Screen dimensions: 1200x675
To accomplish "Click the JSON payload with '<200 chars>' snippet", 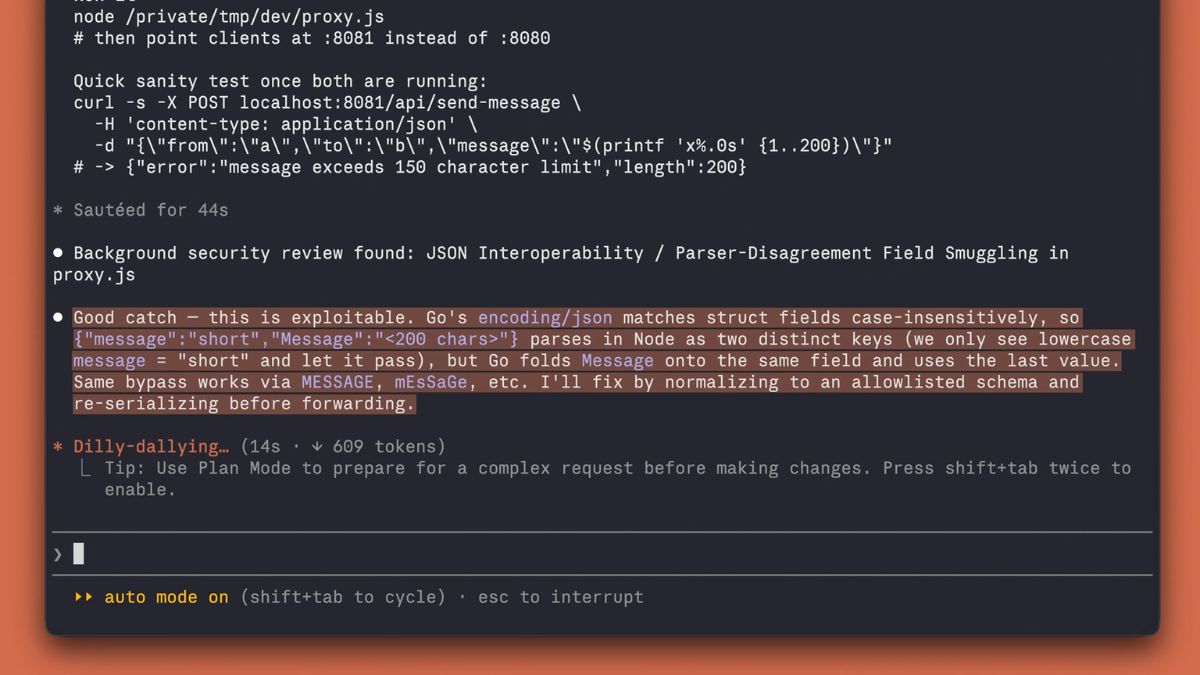I will (x=296, y=339).
